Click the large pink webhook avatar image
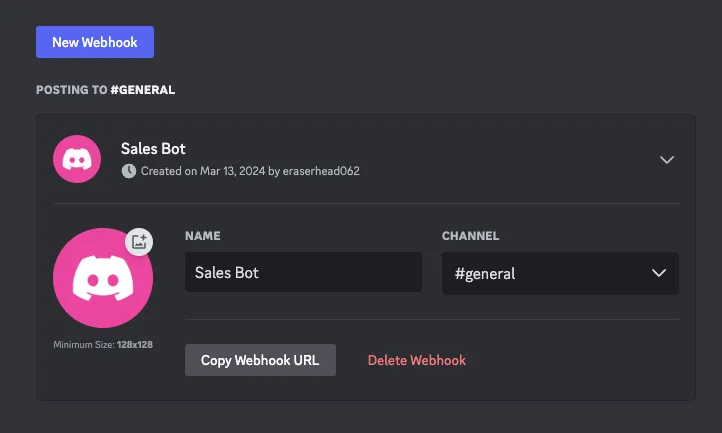The image size is (722, 433). coord(103,278)
